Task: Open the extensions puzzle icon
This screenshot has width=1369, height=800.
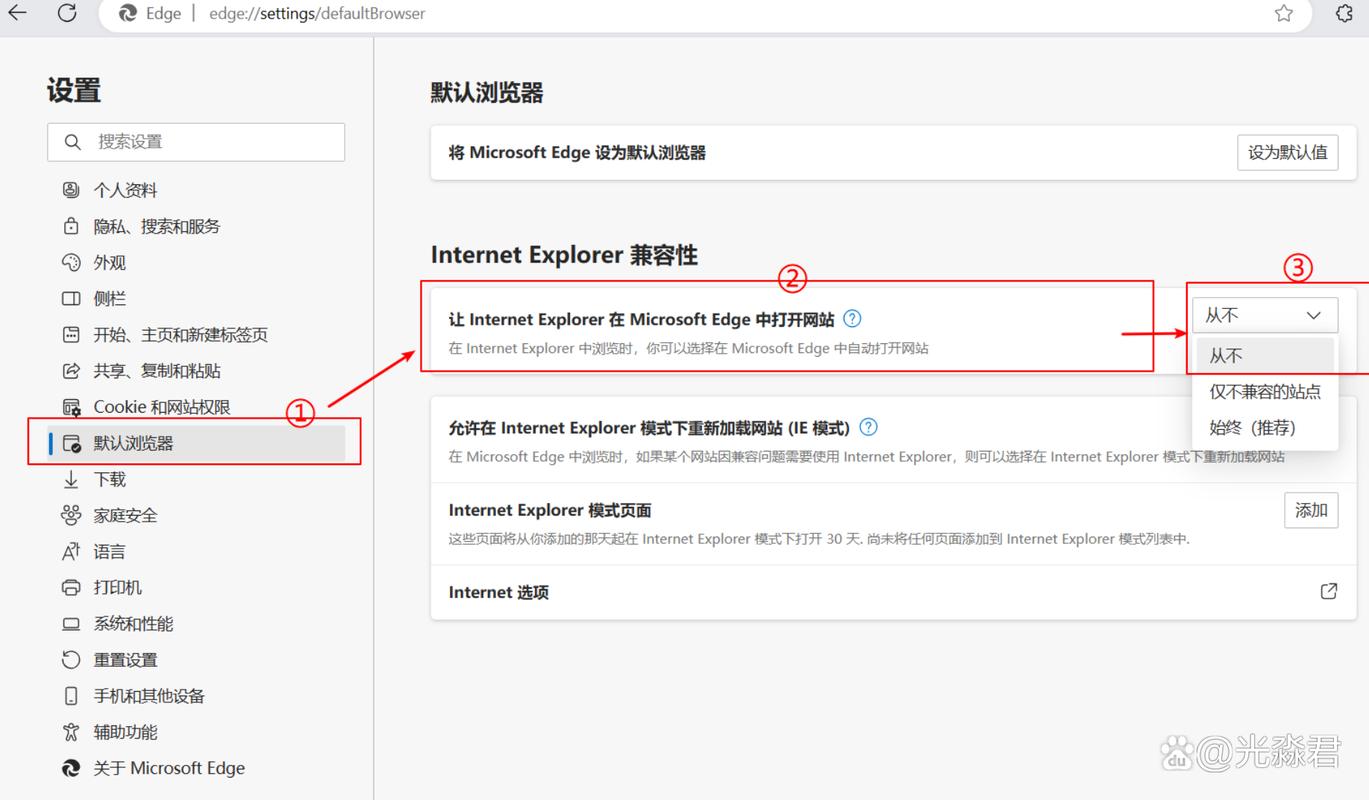Action: click(x=1345, y=13)
